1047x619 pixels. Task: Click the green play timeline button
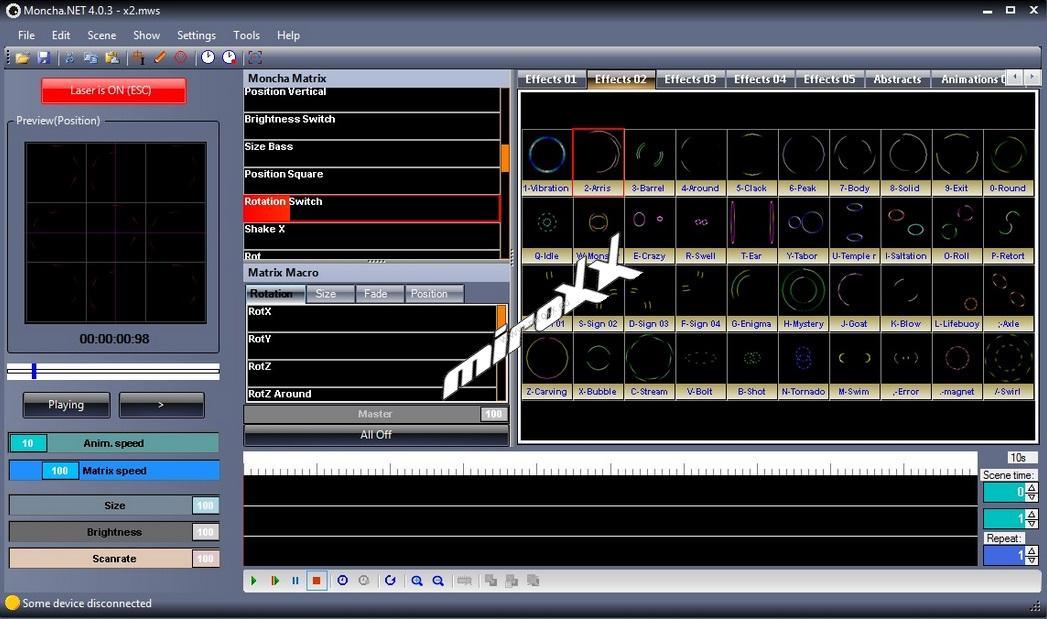pos(254,581)
